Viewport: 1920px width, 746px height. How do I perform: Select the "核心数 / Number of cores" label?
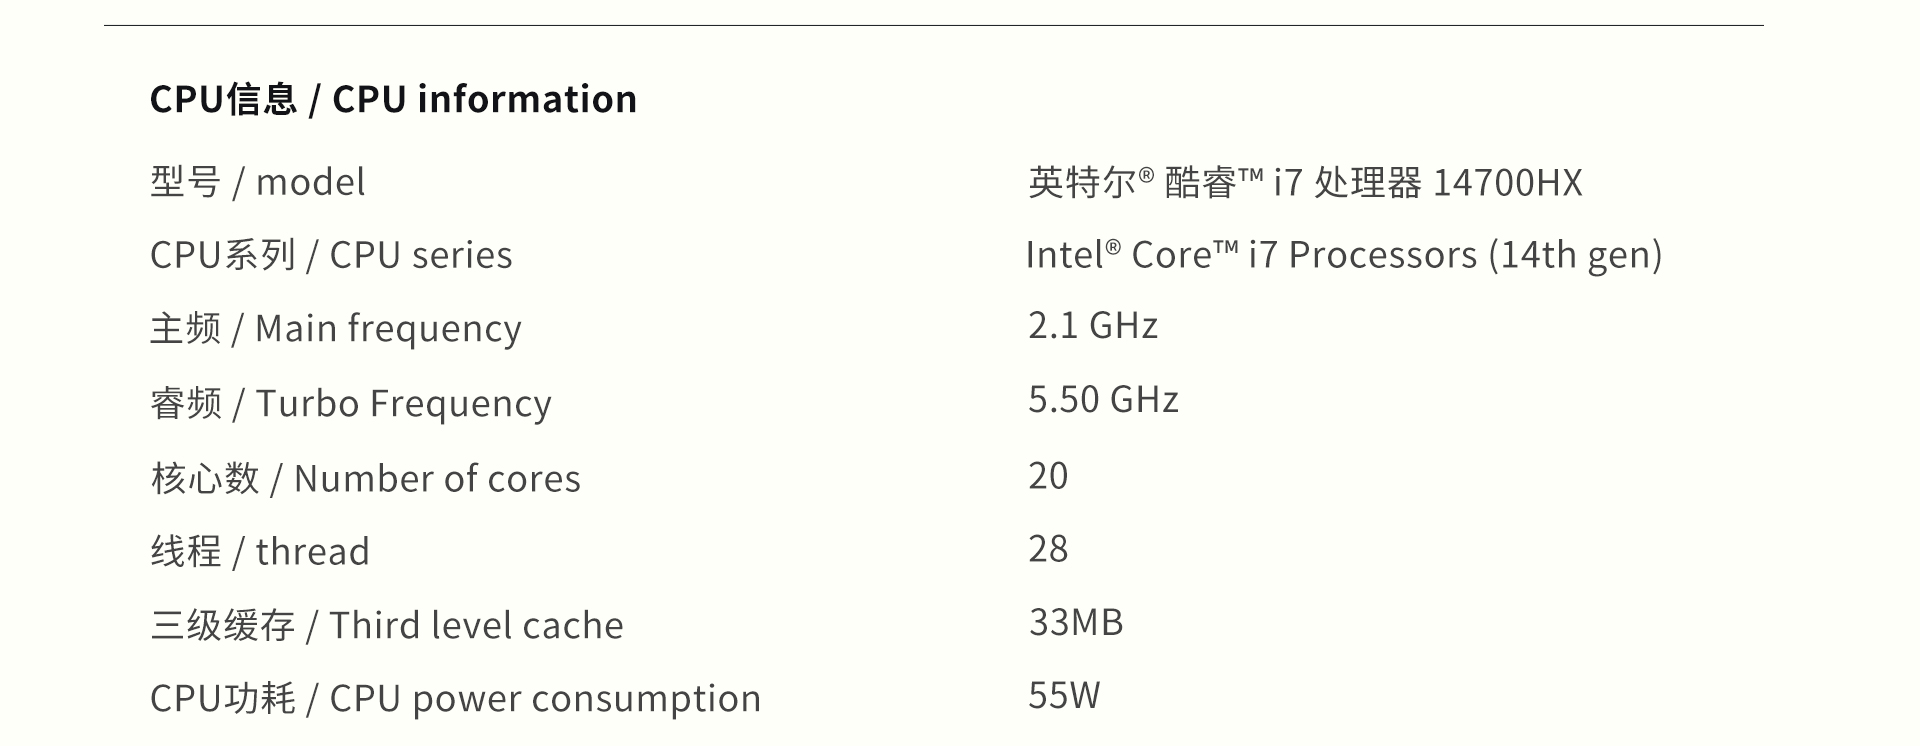point(365,478)
